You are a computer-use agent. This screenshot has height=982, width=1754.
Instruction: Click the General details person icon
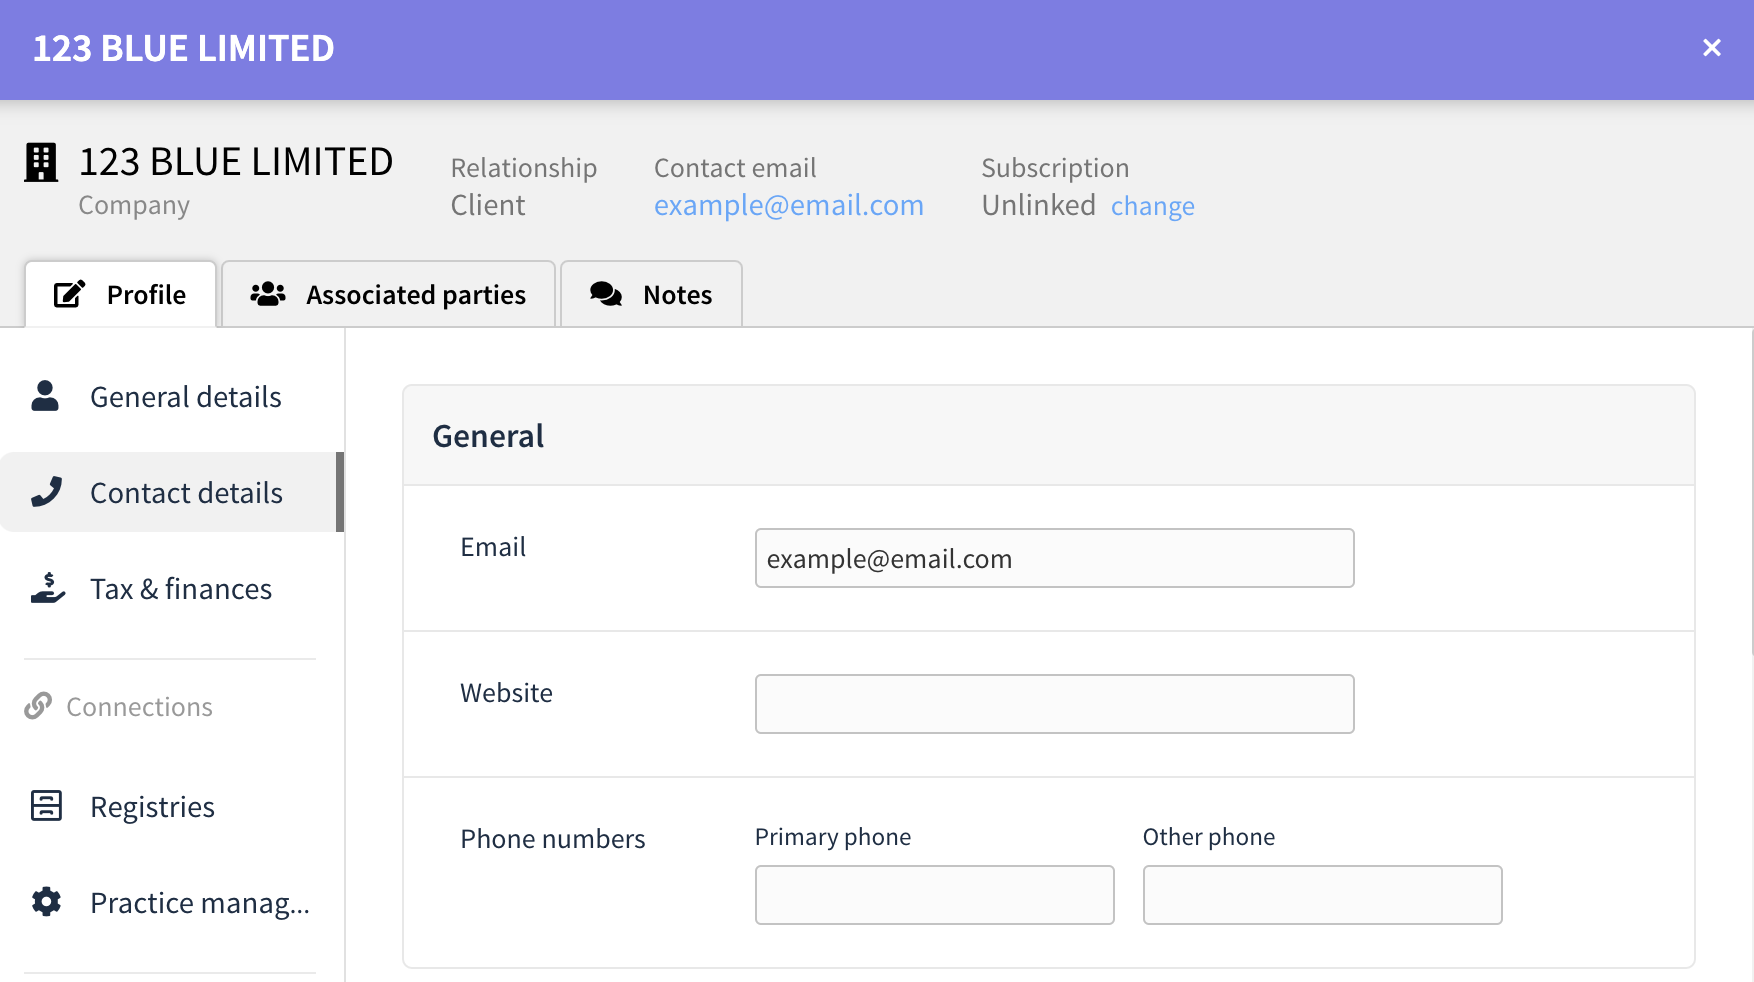click(45, 396)
